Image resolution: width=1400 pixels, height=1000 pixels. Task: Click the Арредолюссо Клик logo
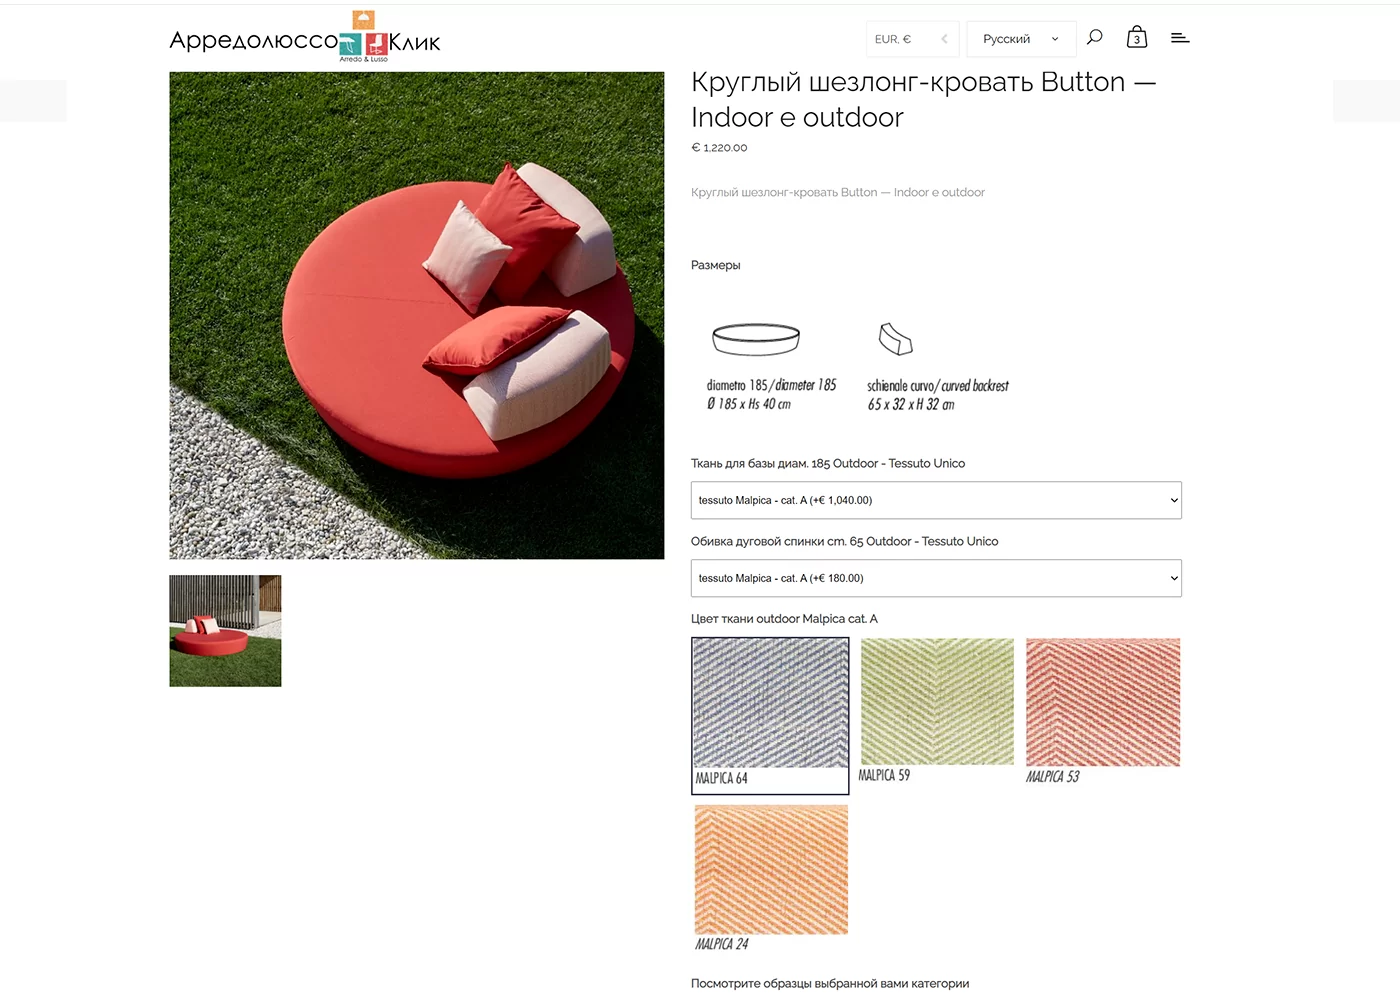[305, 38]
